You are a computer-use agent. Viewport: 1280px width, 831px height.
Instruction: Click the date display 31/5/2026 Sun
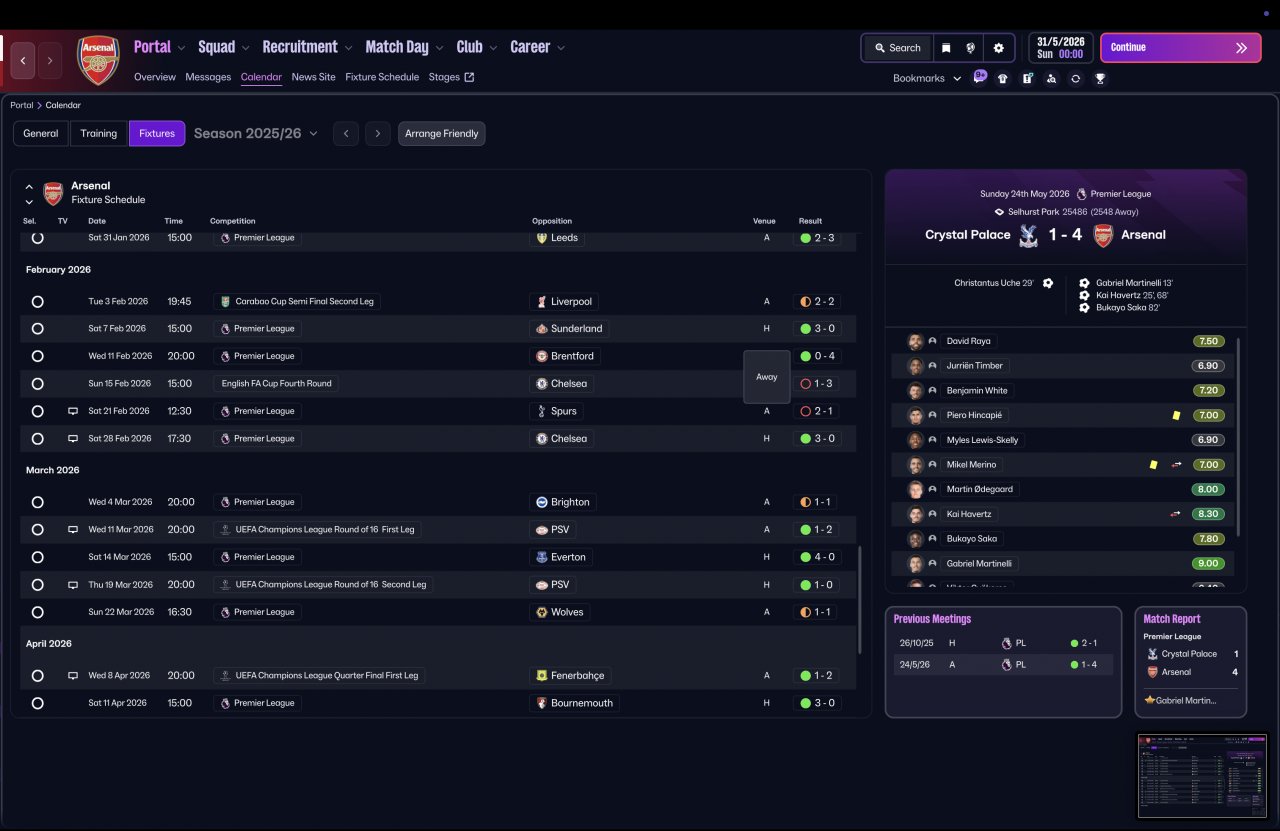(1060, 48)
